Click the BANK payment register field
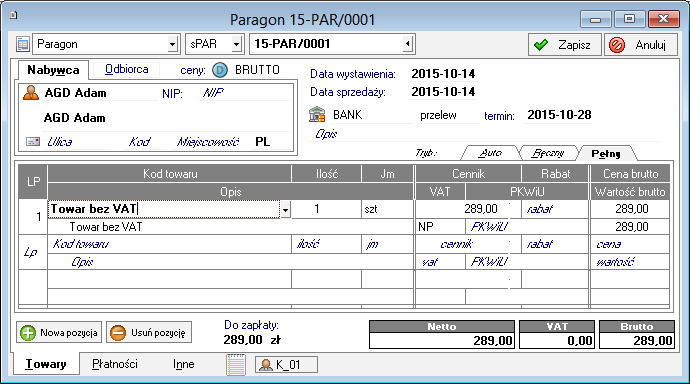Image resolution: width=690 pixels, height=384 pixels. (x=372, y=115)
